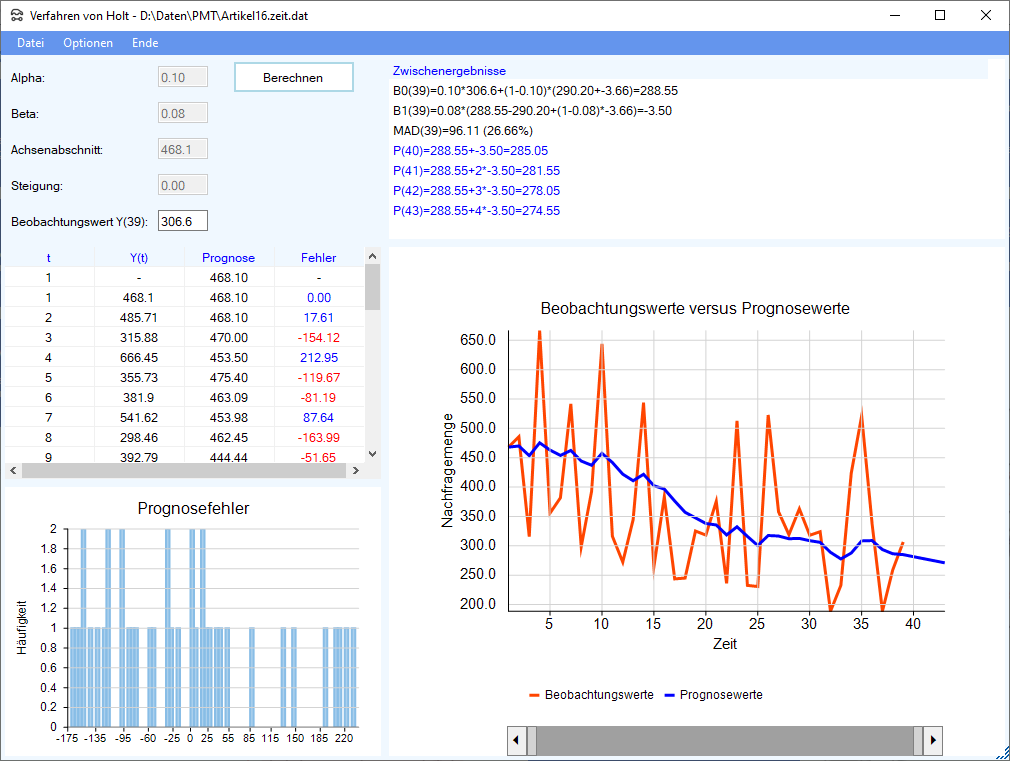Click table scrollbar up arrow
The height and width of the screenshot is (761, 1010).
click(x=373, y=257)
